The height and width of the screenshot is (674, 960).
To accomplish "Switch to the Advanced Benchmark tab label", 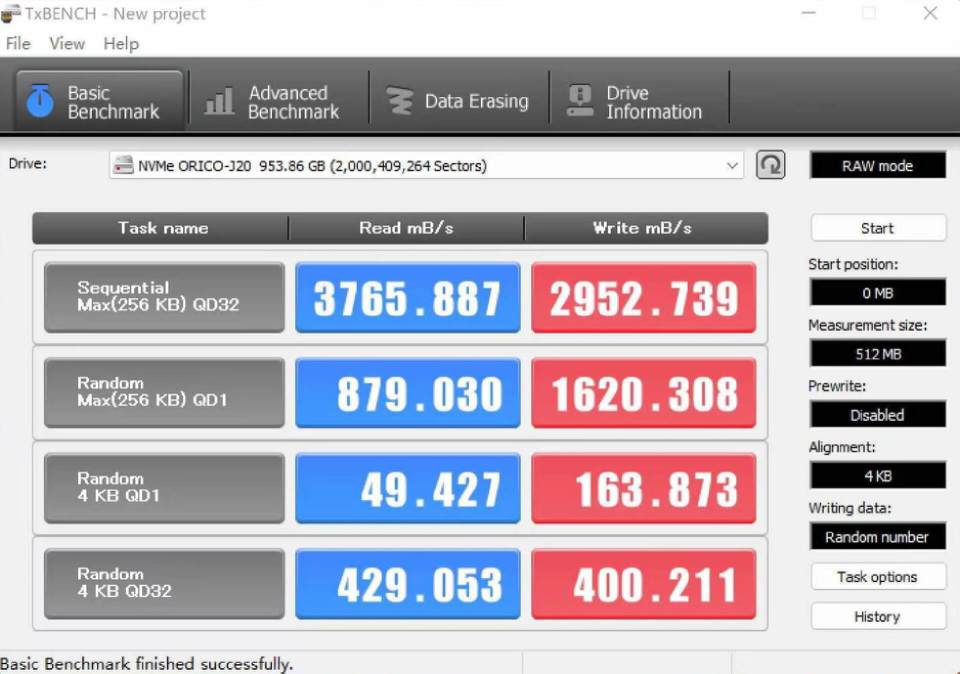I will click(x=293, y=102).
